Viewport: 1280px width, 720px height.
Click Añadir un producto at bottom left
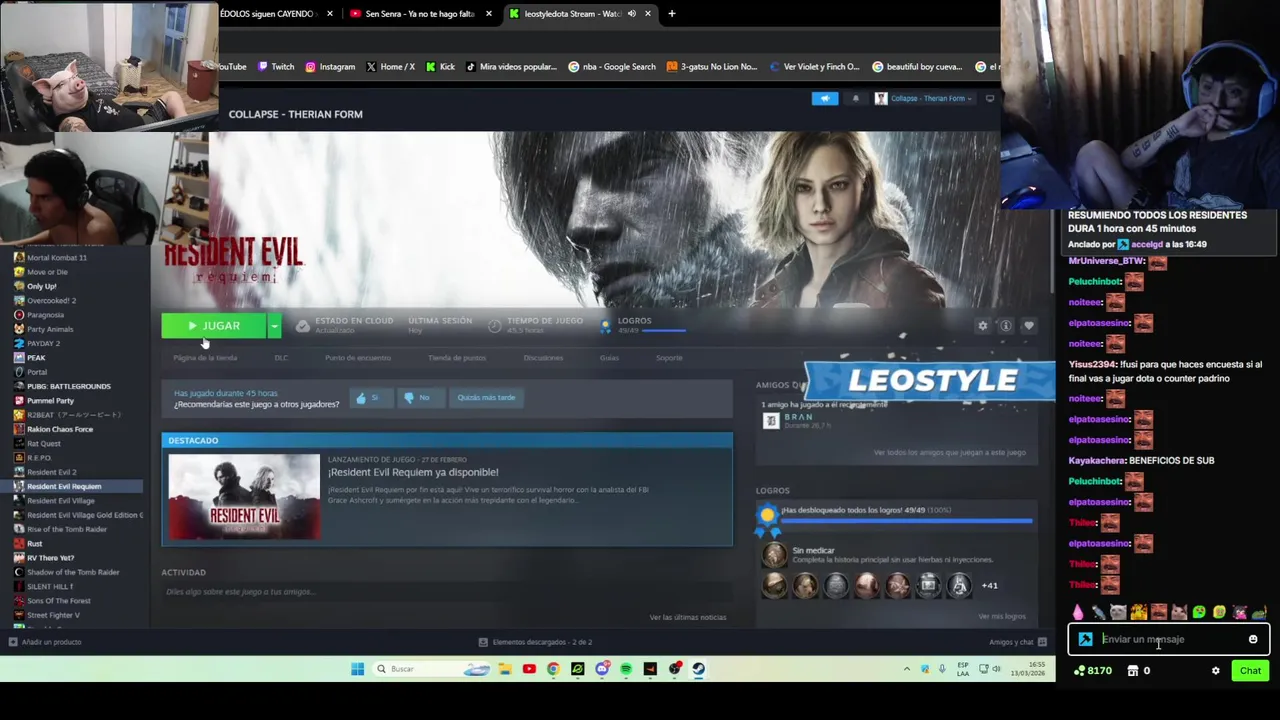pyautogui.click(x=45, y=642)
